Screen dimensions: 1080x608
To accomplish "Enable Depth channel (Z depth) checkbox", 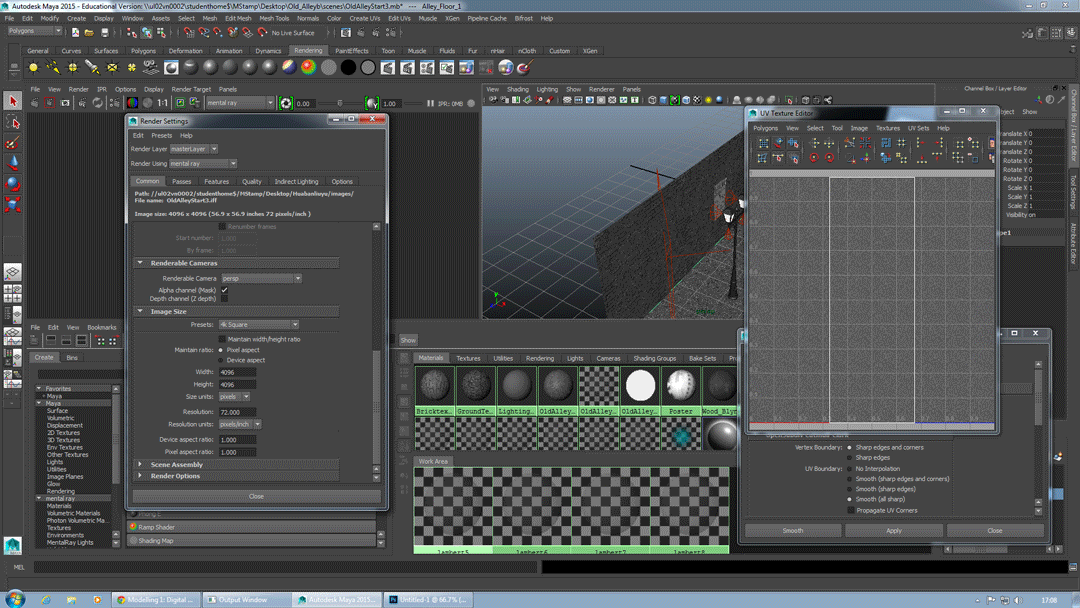I will tap(225, 299).
